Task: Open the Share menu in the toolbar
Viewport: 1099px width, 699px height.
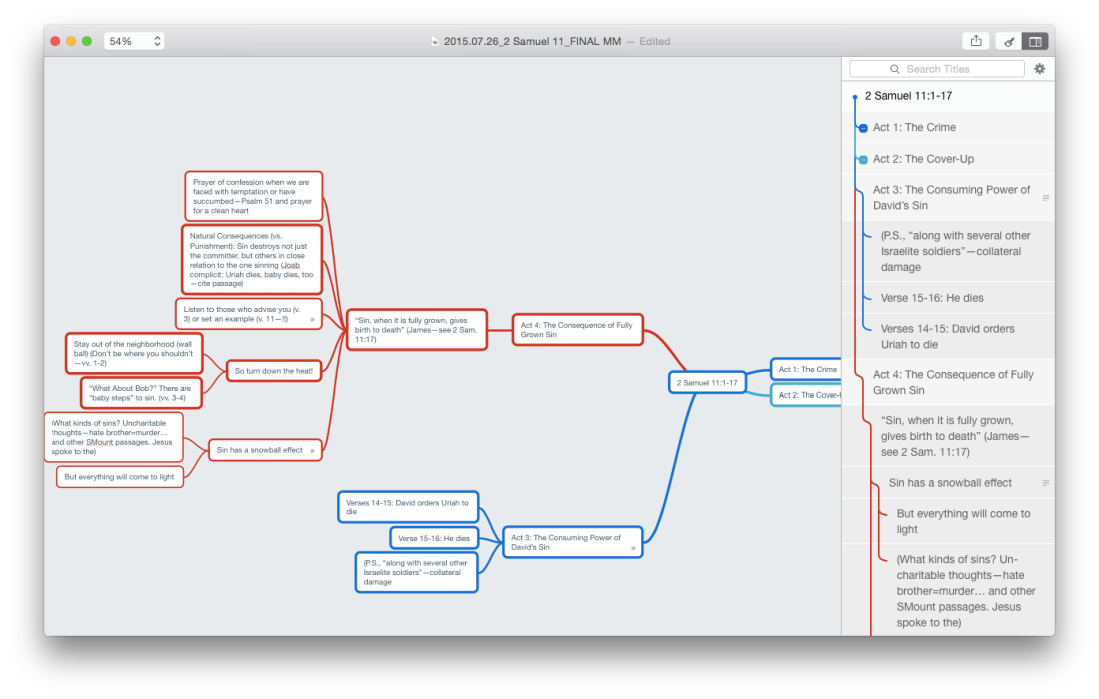Action: coord(975,40)
